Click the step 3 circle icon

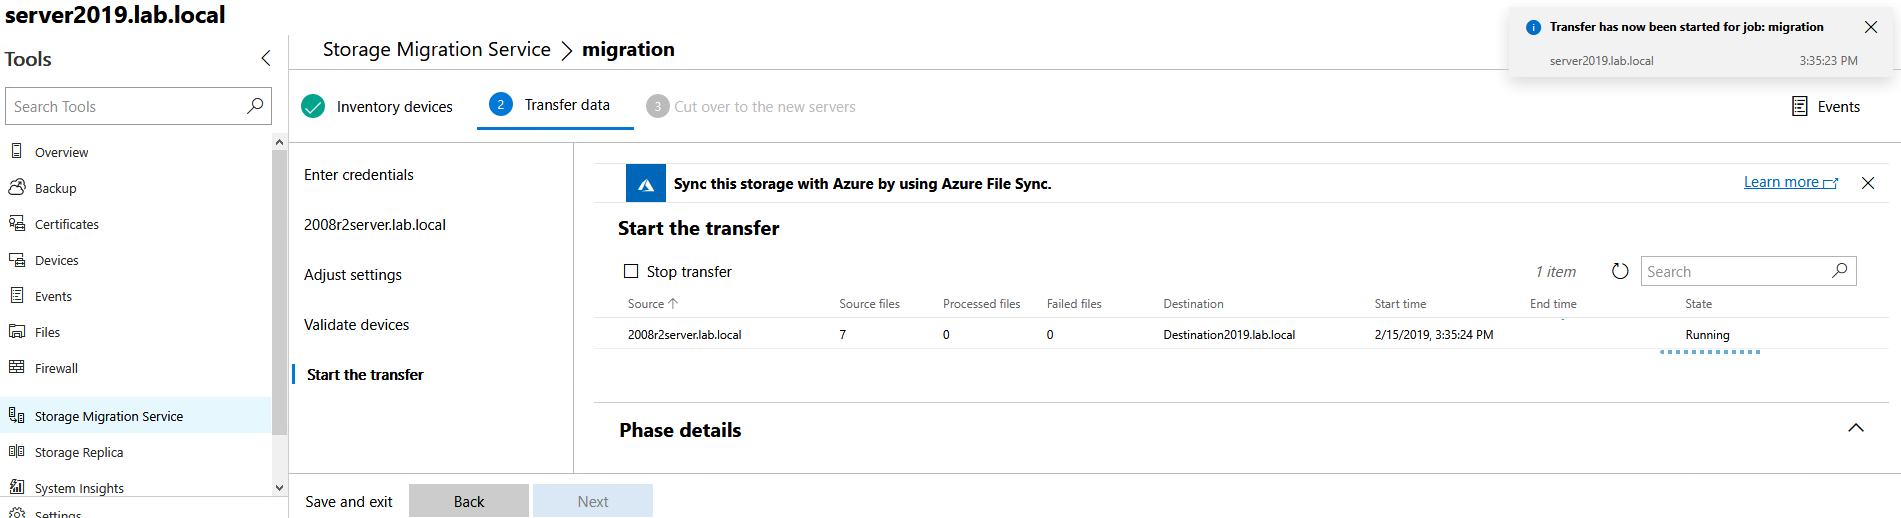(x=657, y=106)
